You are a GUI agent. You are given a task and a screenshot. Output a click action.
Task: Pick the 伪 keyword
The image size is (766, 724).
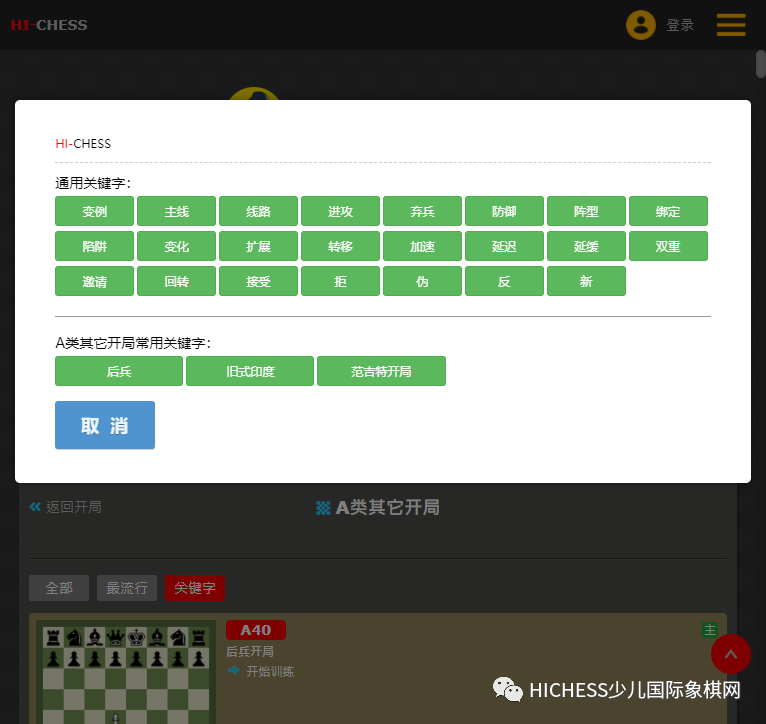(x=423, y=281)
